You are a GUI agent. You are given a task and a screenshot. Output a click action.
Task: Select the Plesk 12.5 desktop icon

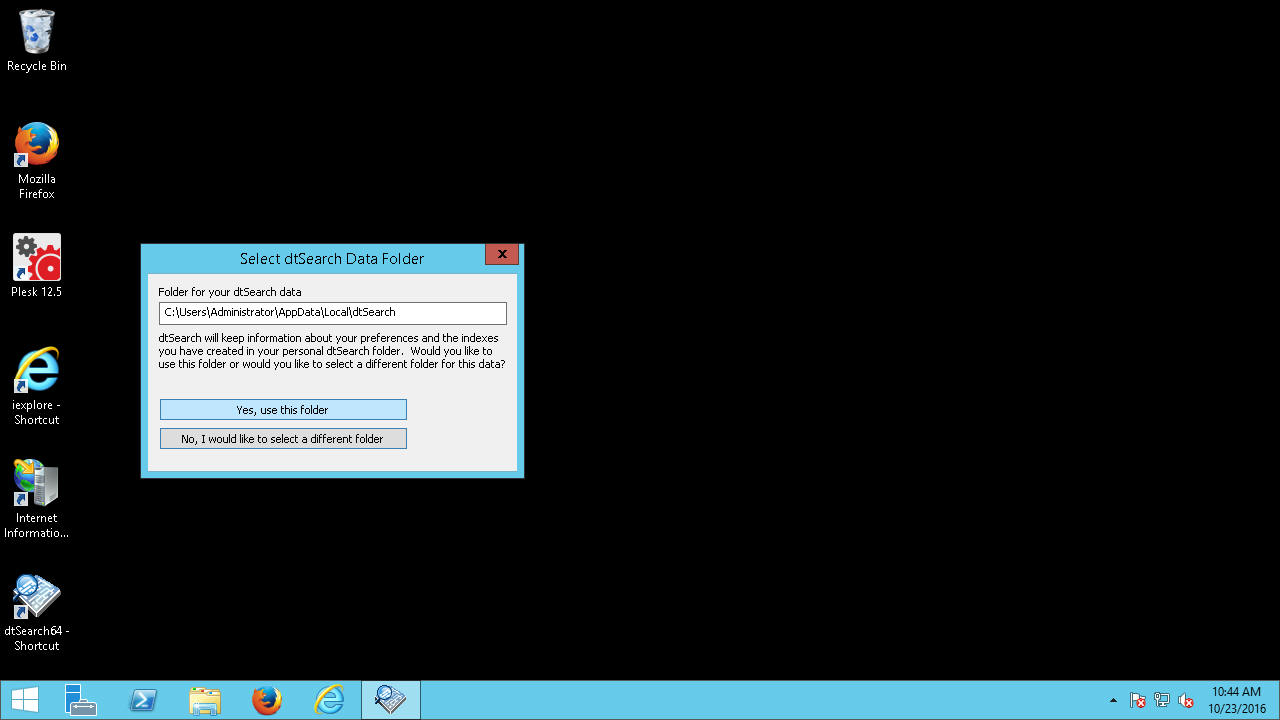pos(37,265)
